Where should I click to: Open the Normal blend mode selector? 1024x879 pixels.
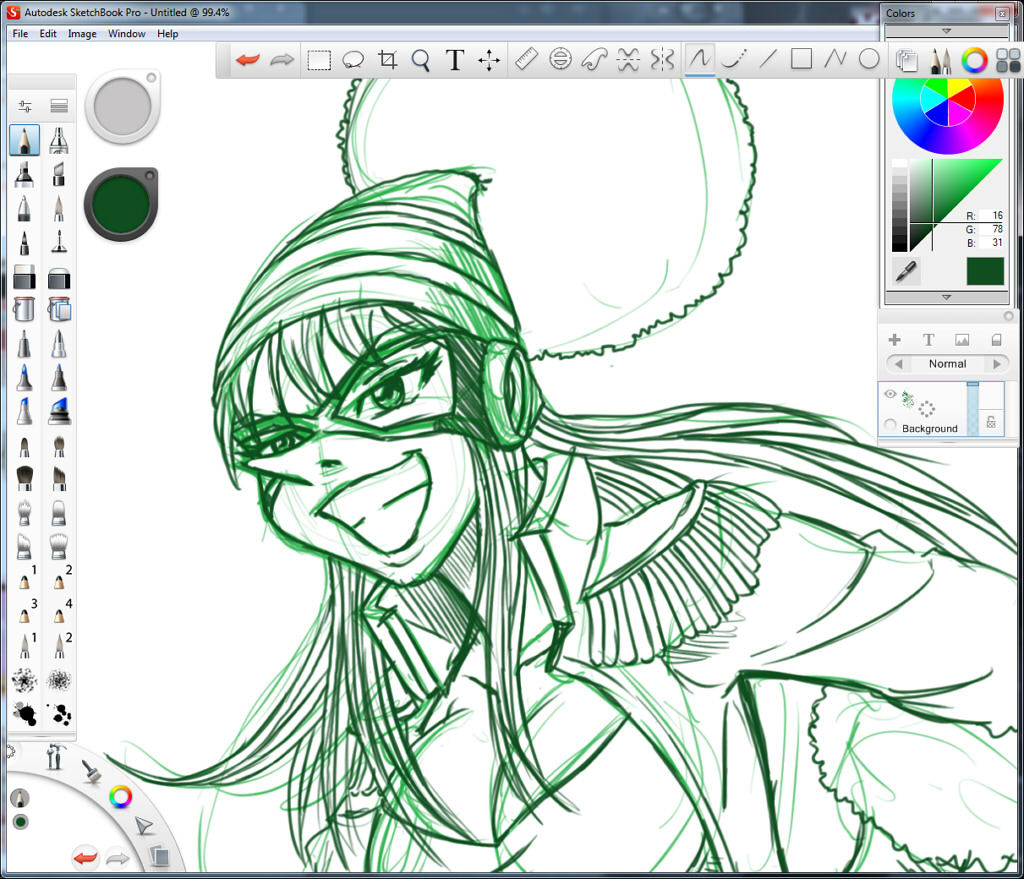point(948,364)
